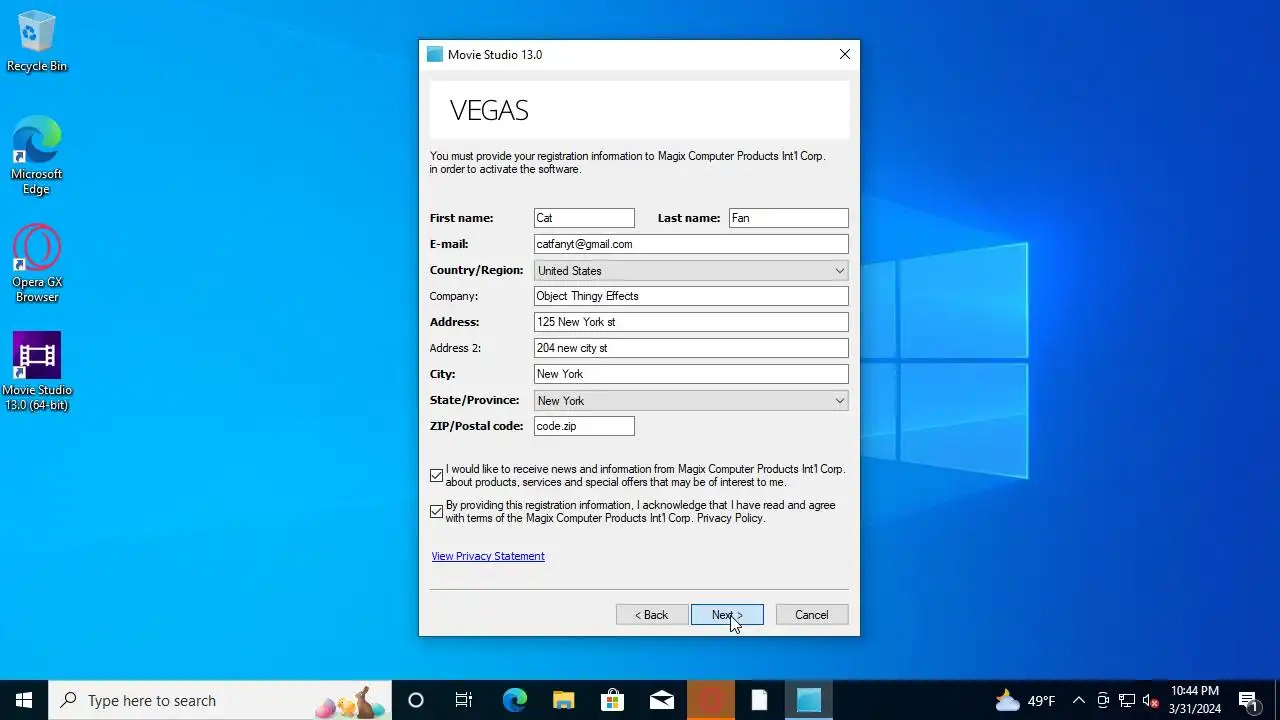Open Task View in the taskbar

(x=464, y=700)
